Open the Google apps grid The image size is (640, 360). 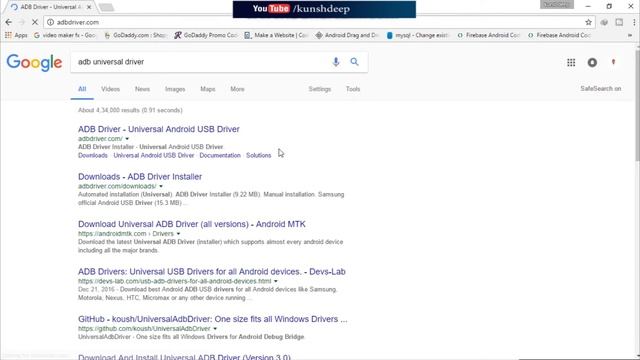click(571, 62)
